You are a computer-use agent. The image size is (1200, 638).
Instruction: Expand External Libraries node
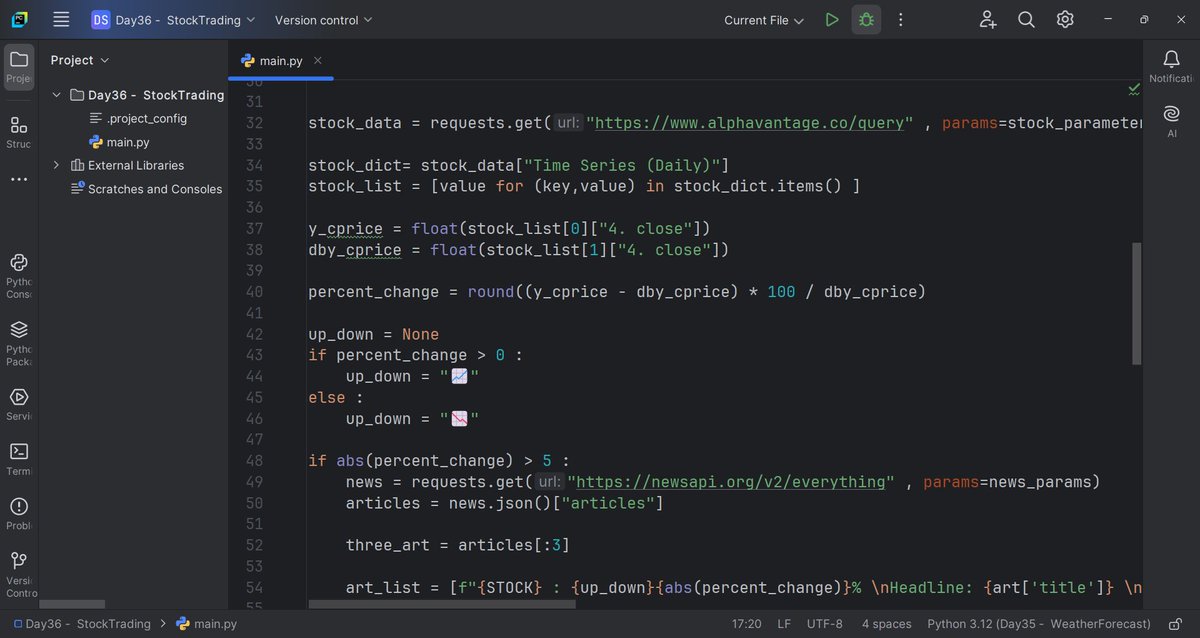point(56,165)
